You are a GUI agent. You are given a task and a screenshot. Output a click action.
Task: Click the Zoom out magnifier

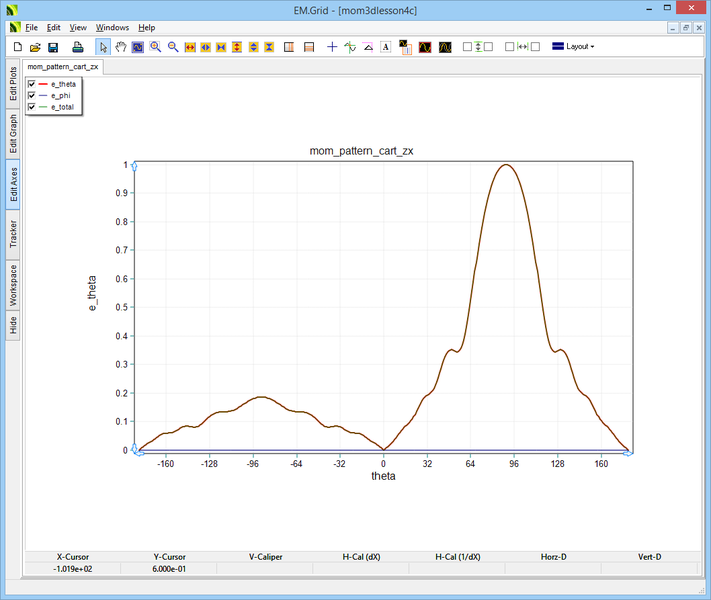tap(173, 47)
